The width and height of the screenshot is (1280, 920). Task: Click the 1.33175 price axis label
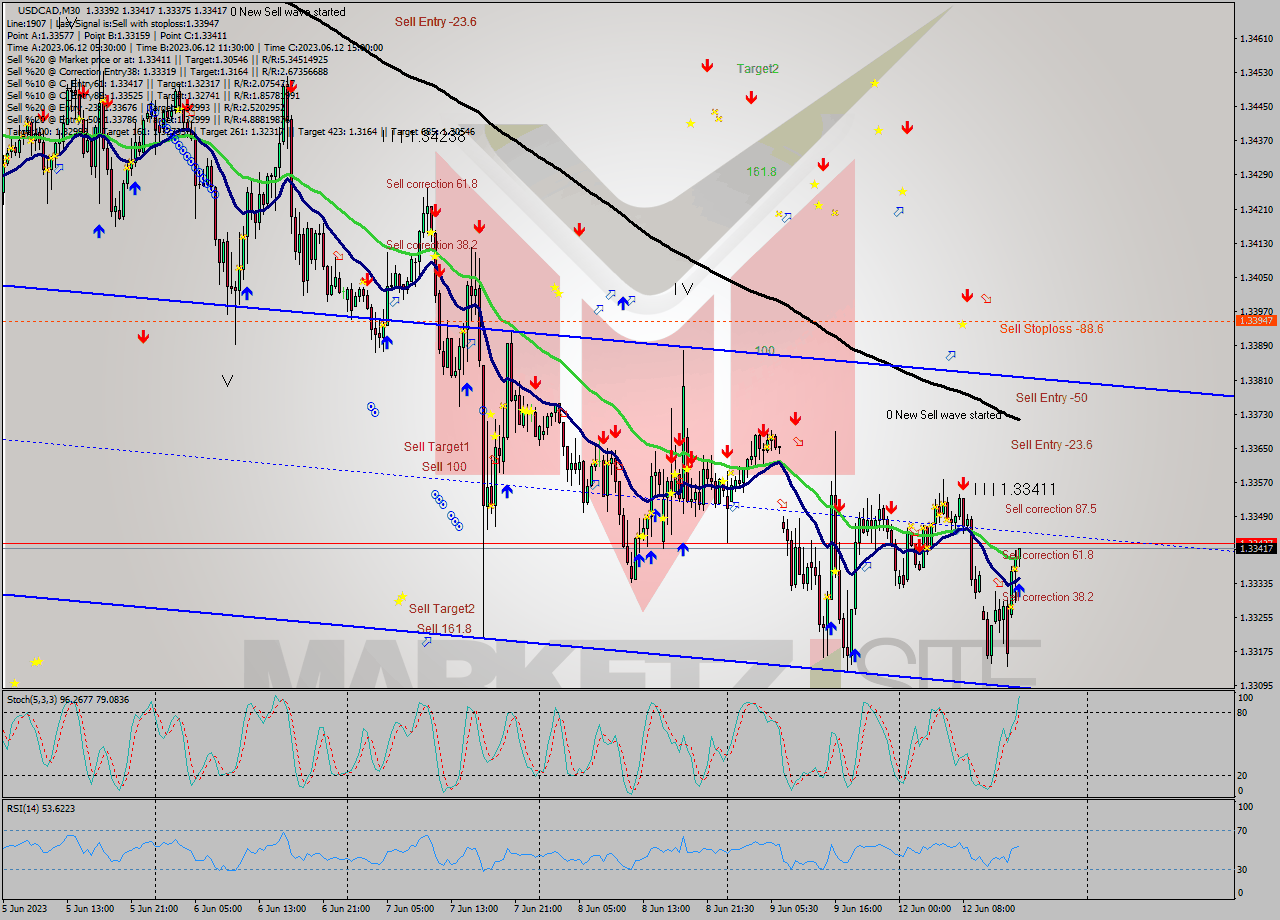[1255, 651]
